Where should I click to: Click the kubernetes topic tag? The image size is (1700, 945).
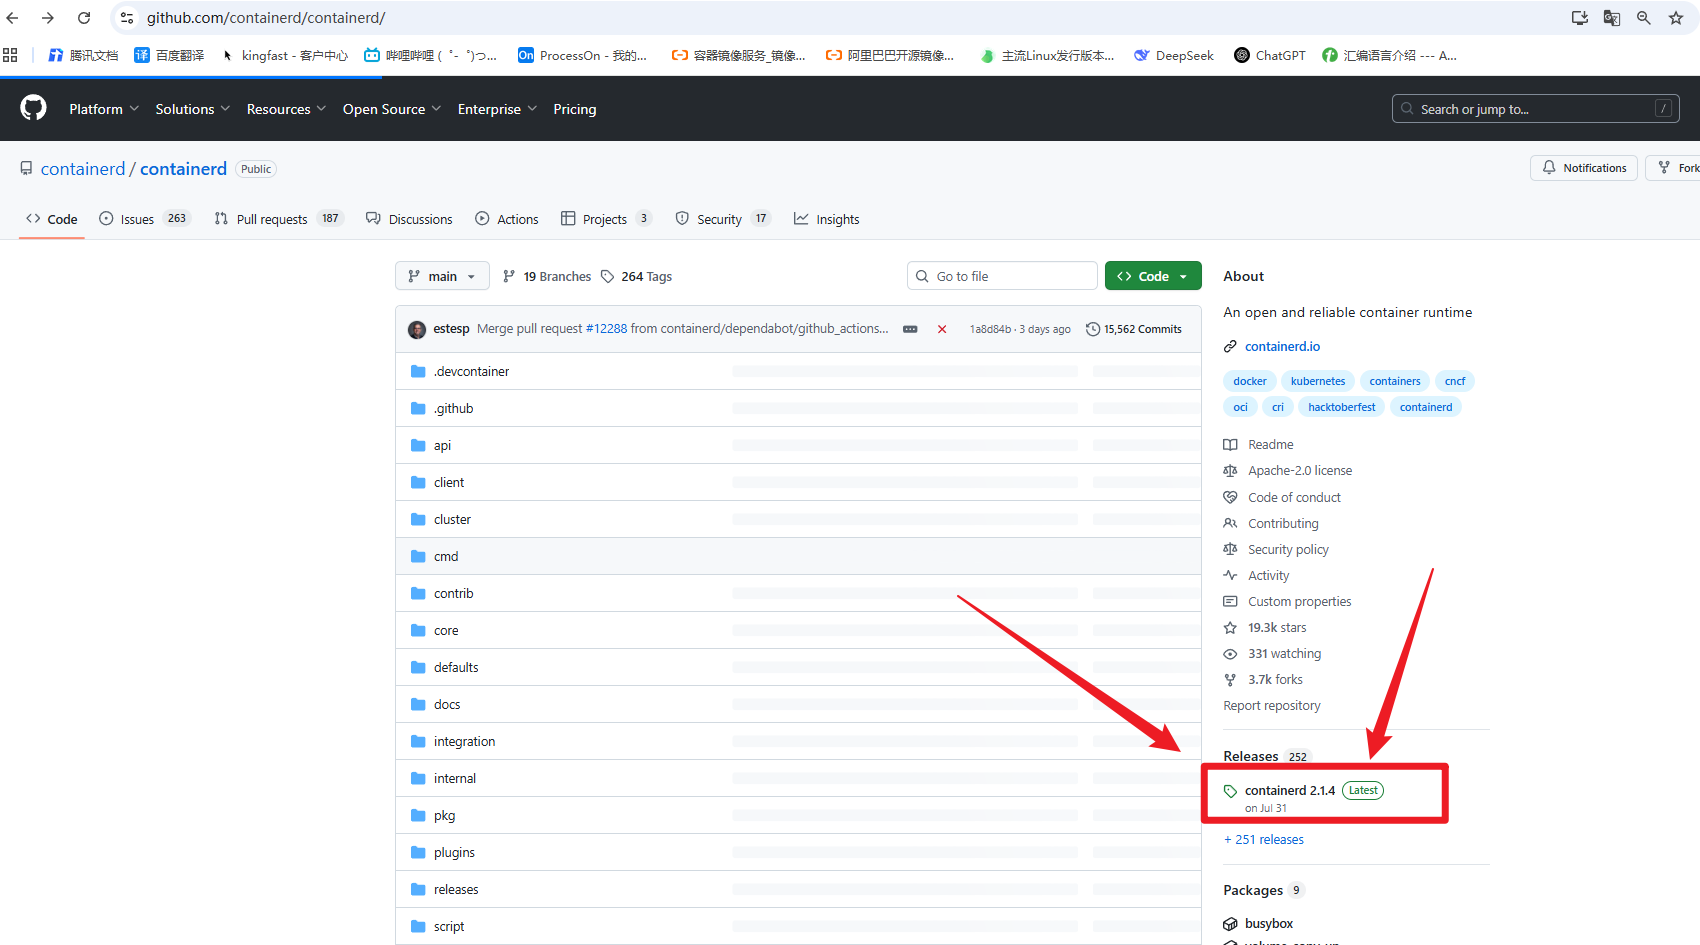pyautogui.click(x=1318, y=381)
